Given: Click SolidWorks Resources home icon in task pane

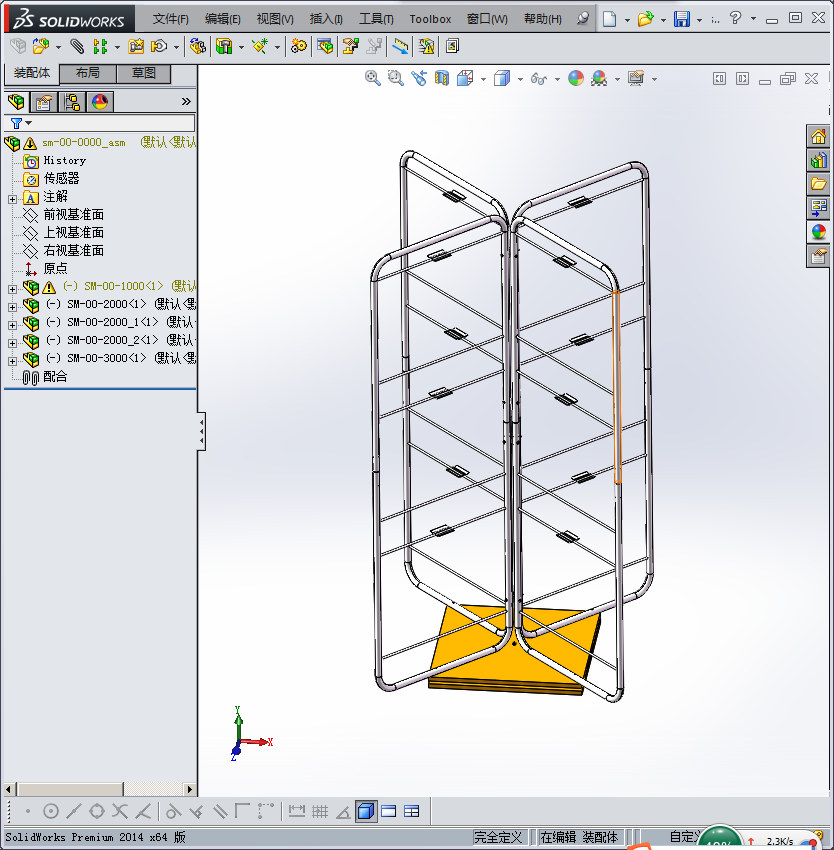Looking at the screenshot, I should coord(818,136).
